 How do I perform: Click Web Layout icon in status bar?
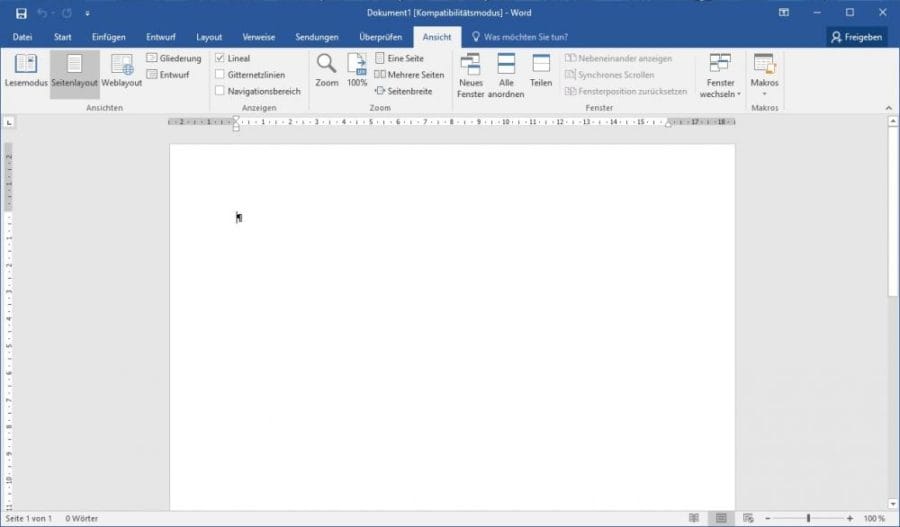pyautogui.click(x=748, y=518)
